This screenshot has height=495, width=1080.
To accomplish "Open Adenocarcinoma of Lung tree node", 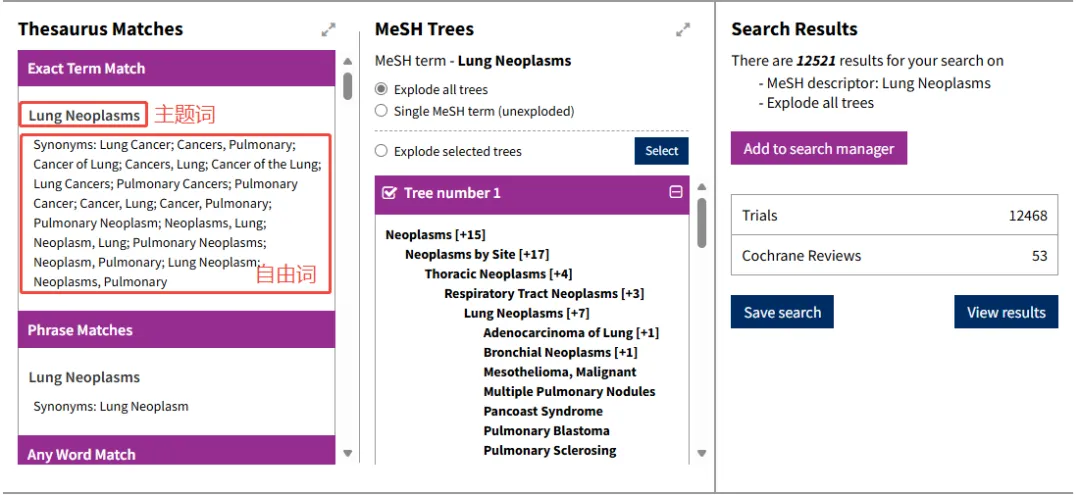I will [571, 333].
